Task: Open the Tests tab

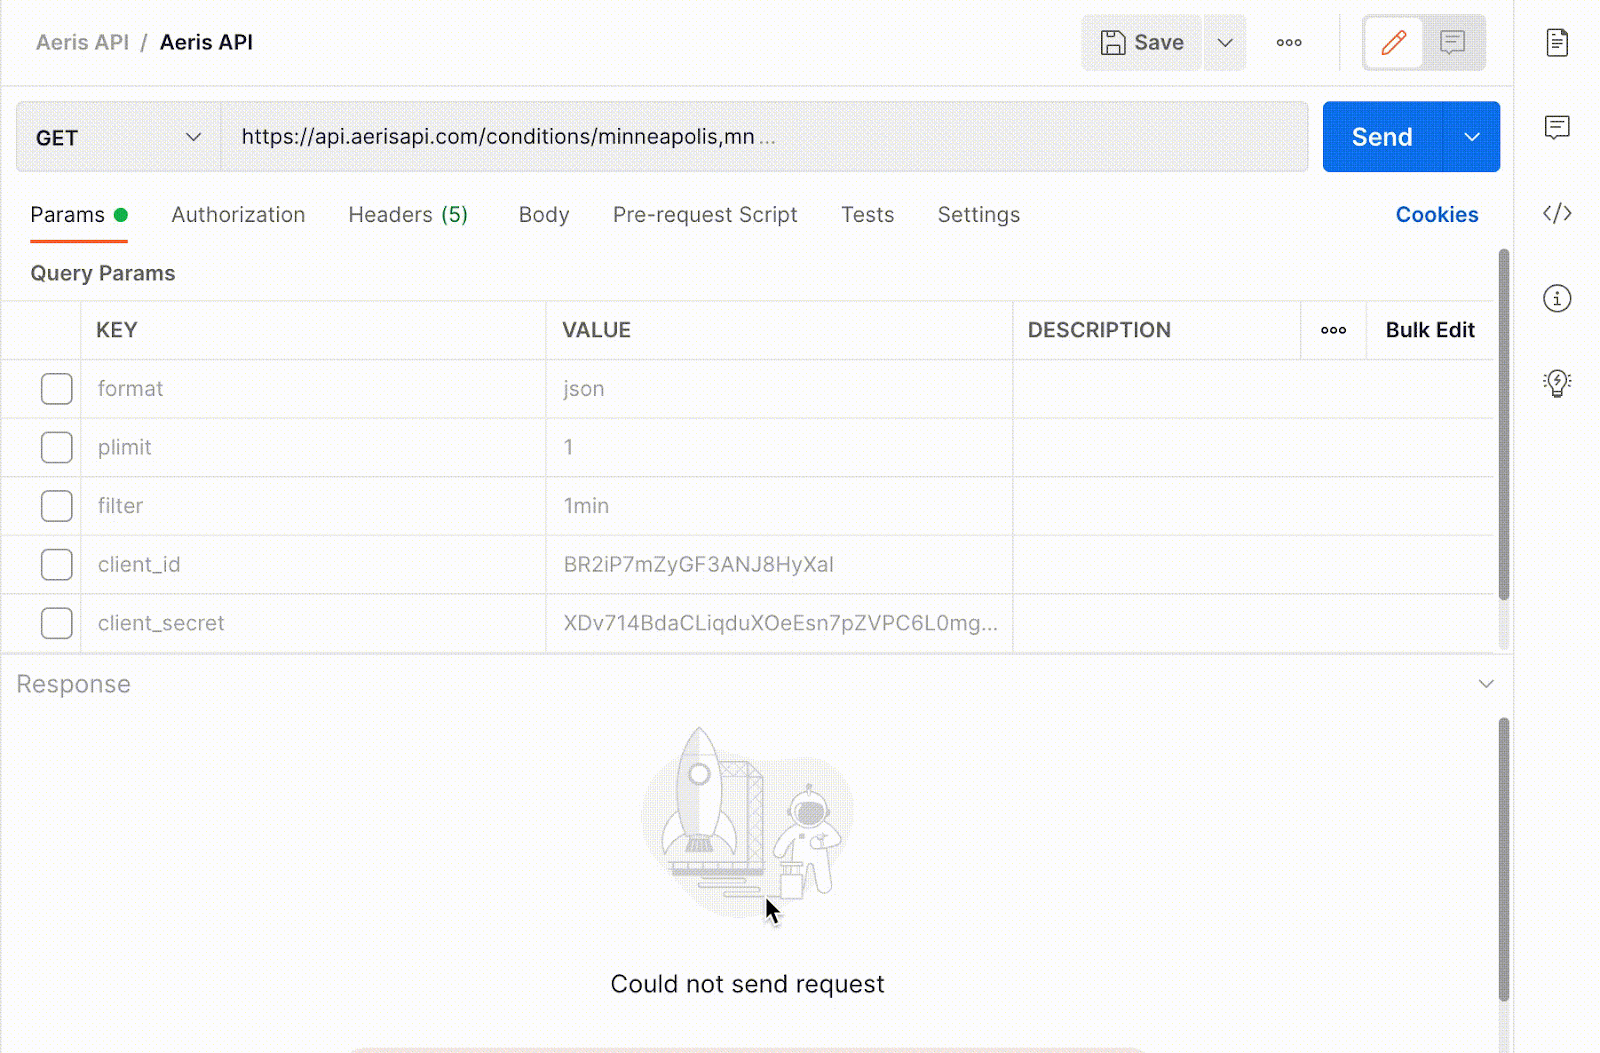Action: coord(867,215)
